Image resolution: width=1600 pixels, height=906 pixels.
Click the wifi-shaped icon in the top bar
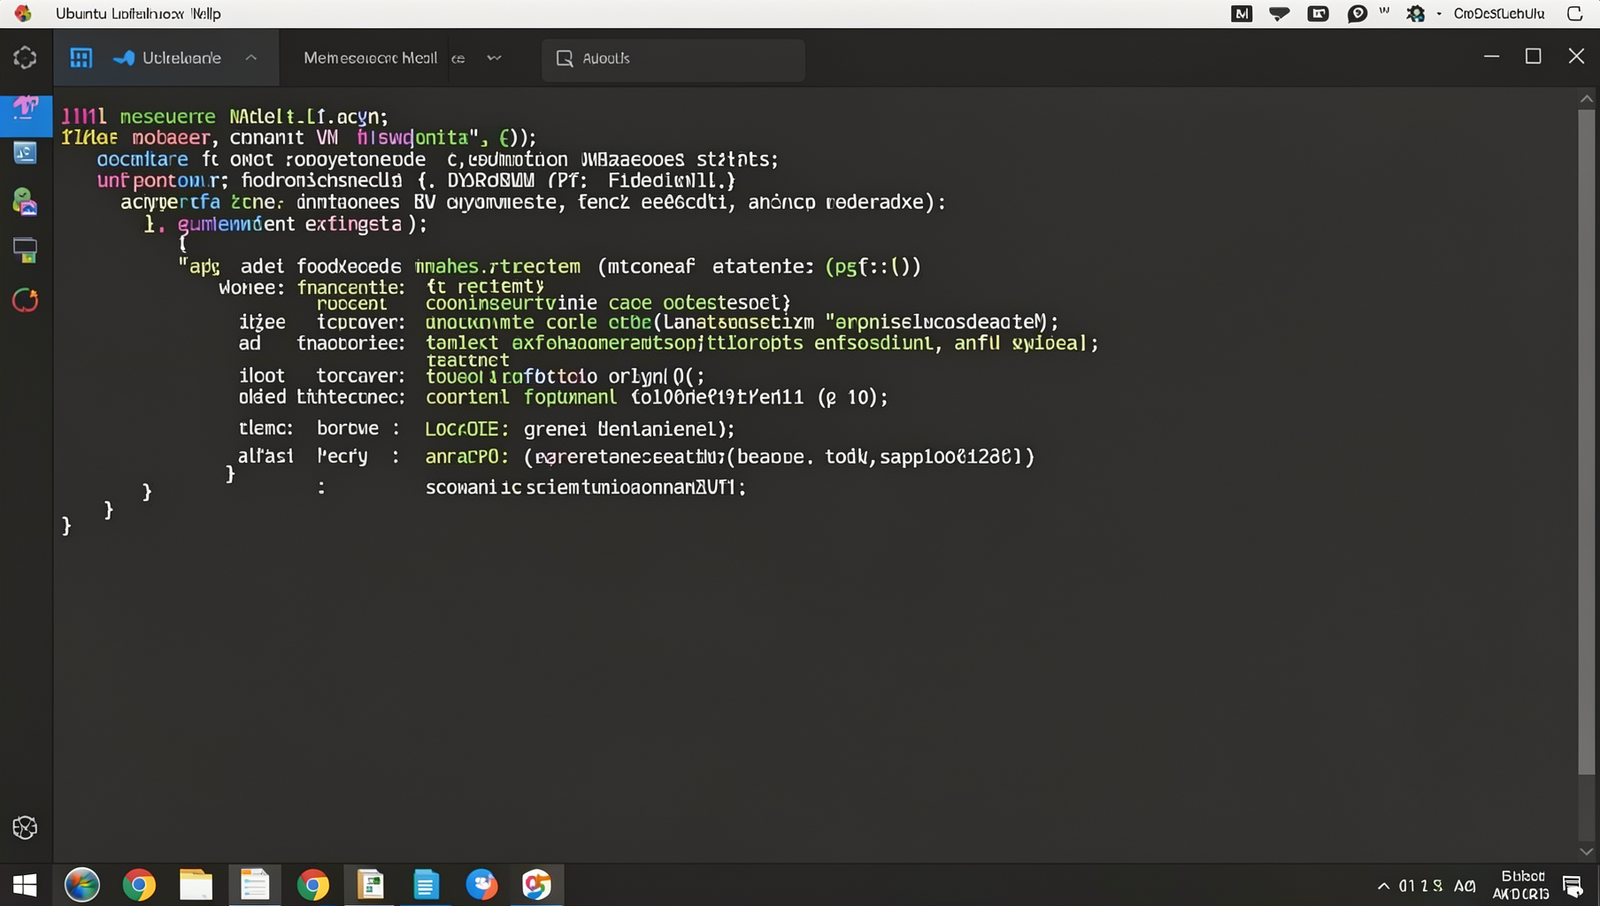1279,14
